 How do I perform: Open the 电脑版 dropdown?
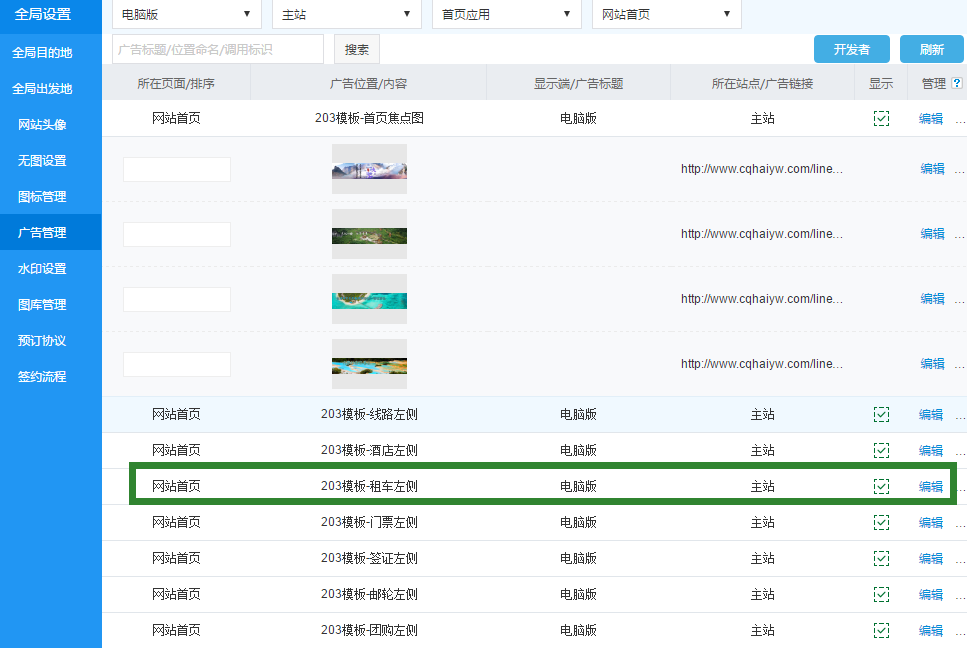185,14
